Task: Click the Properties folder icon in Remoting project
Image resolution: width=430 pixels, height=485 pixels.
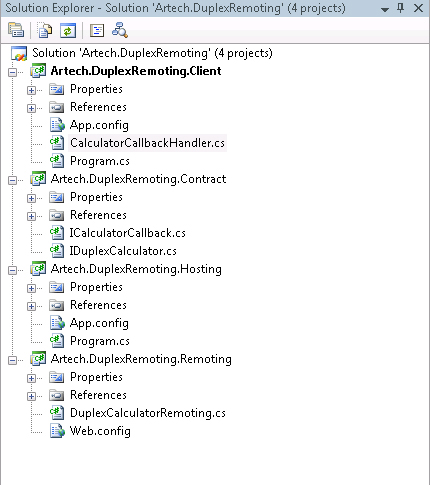Action: (x=57, y=377)
